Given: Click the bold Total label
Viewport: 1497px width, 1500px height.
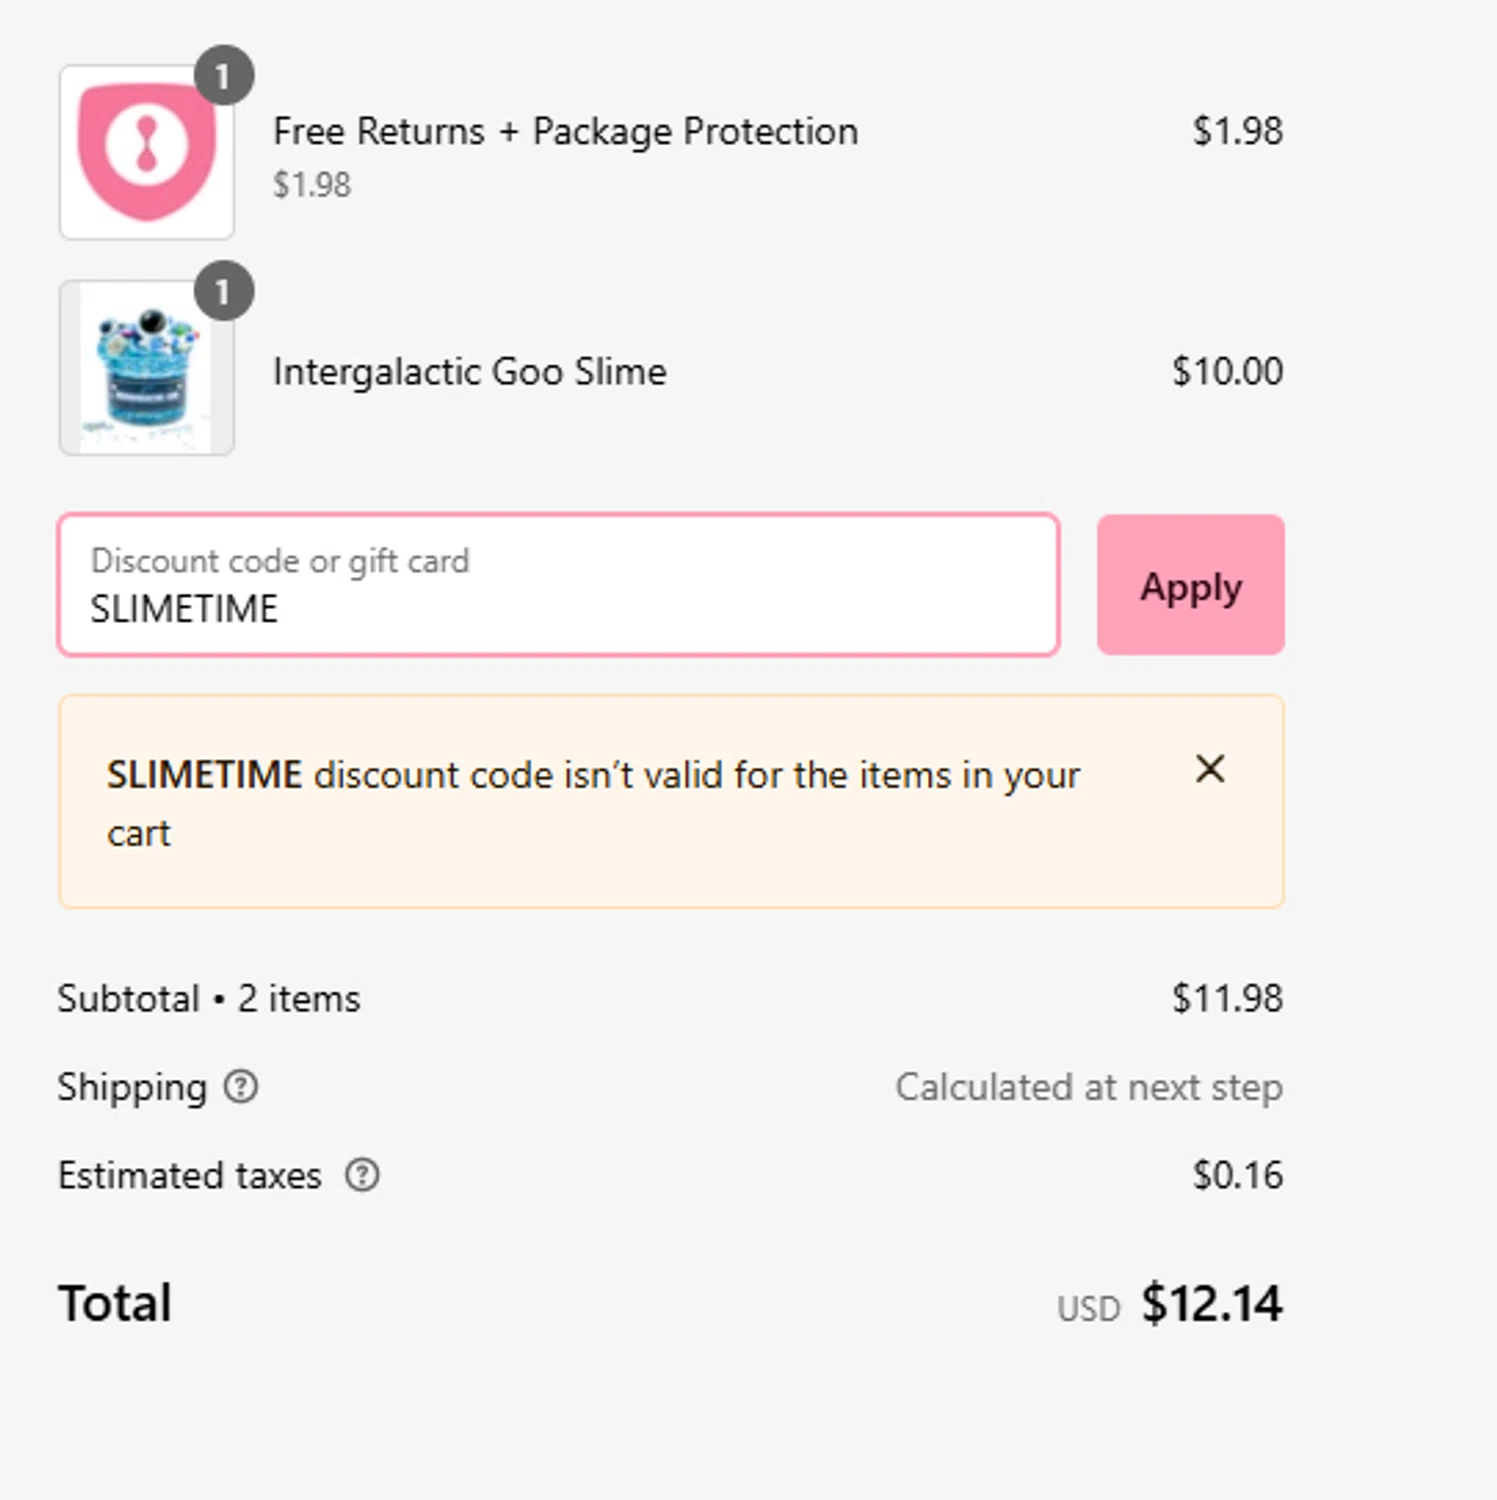Looking at the screenshot, I should tap(115, 1304).
